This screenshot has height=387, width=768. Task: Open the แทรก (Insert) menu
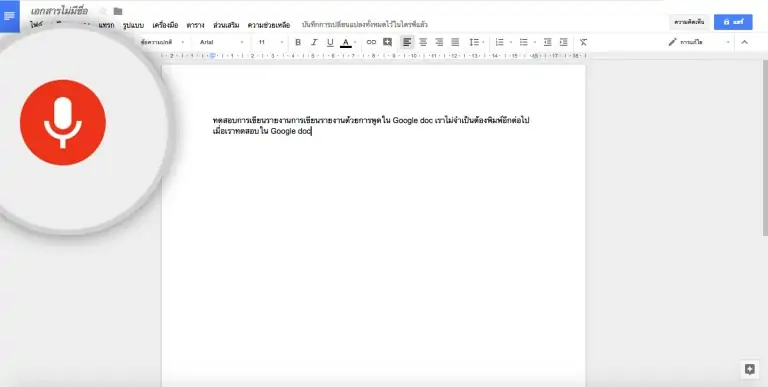[x=106, y=25]
